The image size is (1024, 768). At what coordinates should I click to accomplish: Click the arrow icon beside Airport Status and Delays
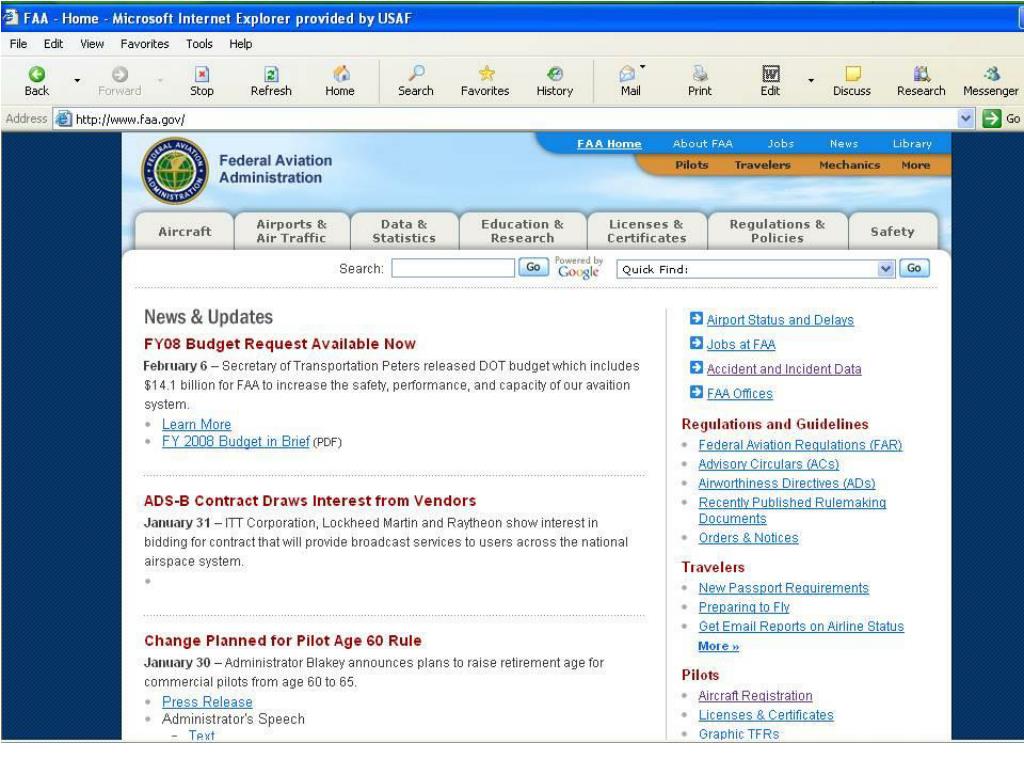(x=696, y=319)
